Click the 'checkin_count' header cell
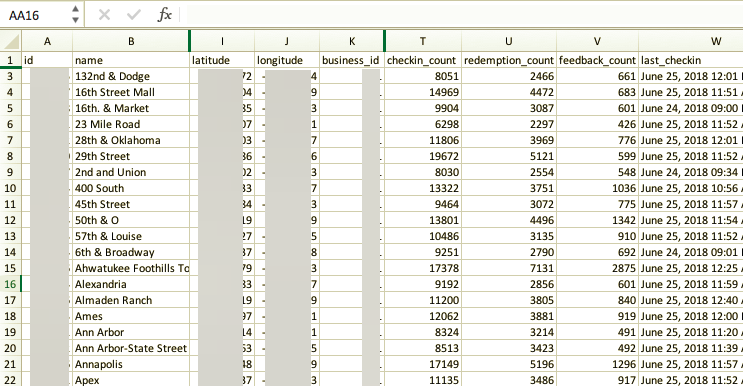This screenshot has height=386, width=743. click(x=423, y=60)
